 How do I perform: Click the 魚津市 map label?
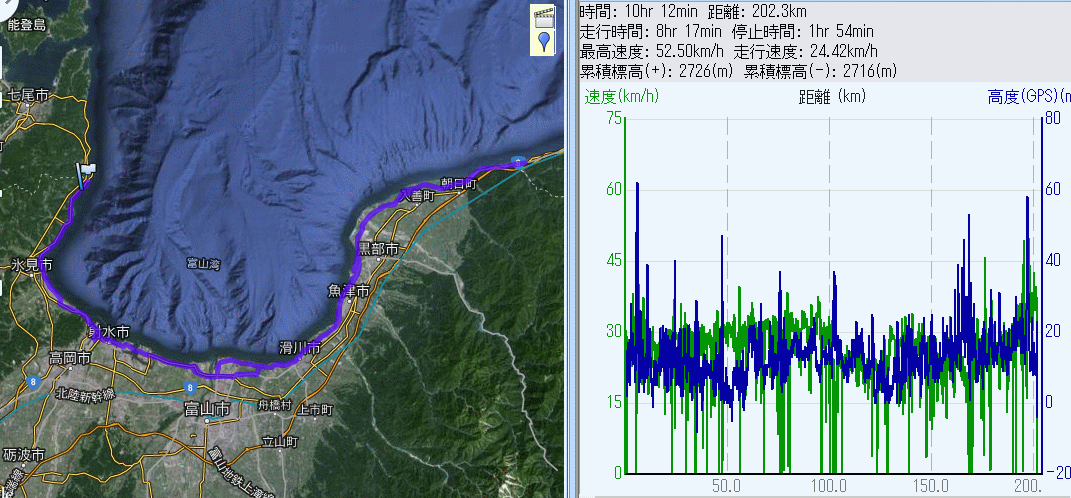tap(349, 290)
